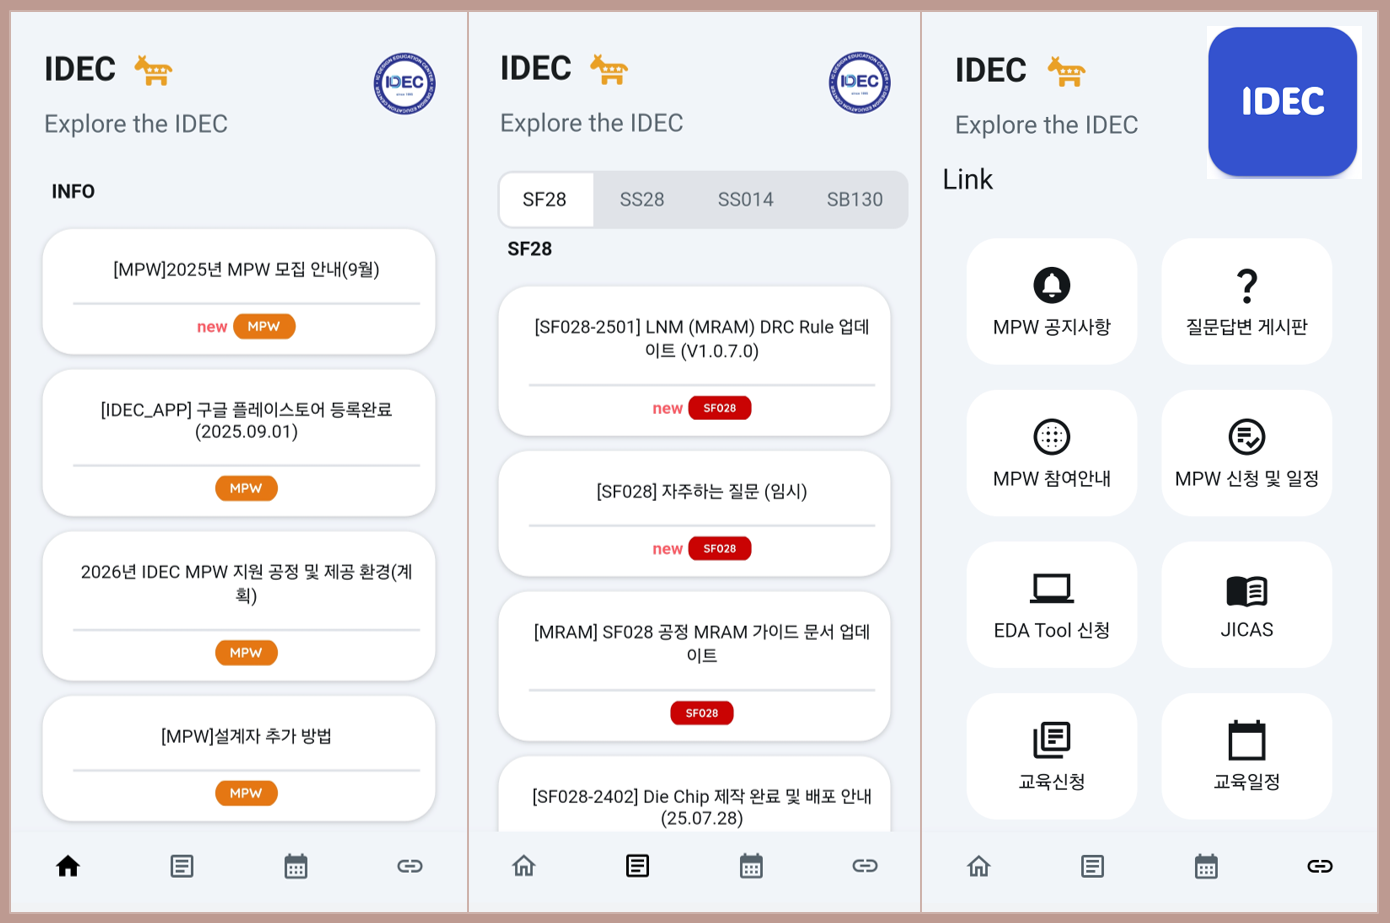The height and width of the screenshot is (923, 1390).
Task: Open the [MPW]설계자 추가 방법 notice
Action: pyautogui.click(x=246, y=737)
